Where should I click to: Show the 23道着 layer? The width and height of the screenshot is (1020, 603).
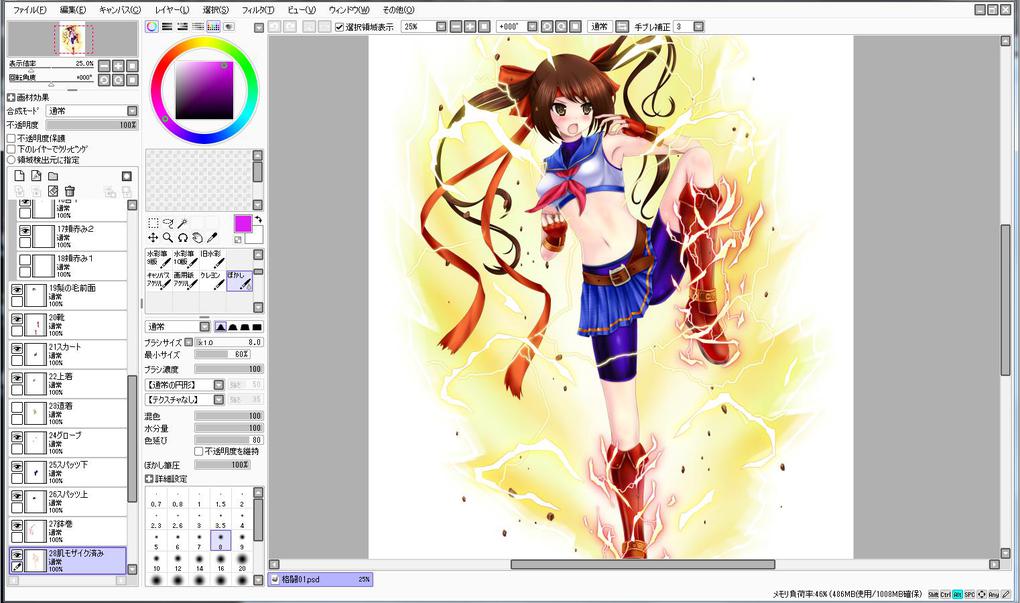coord(17,408)
